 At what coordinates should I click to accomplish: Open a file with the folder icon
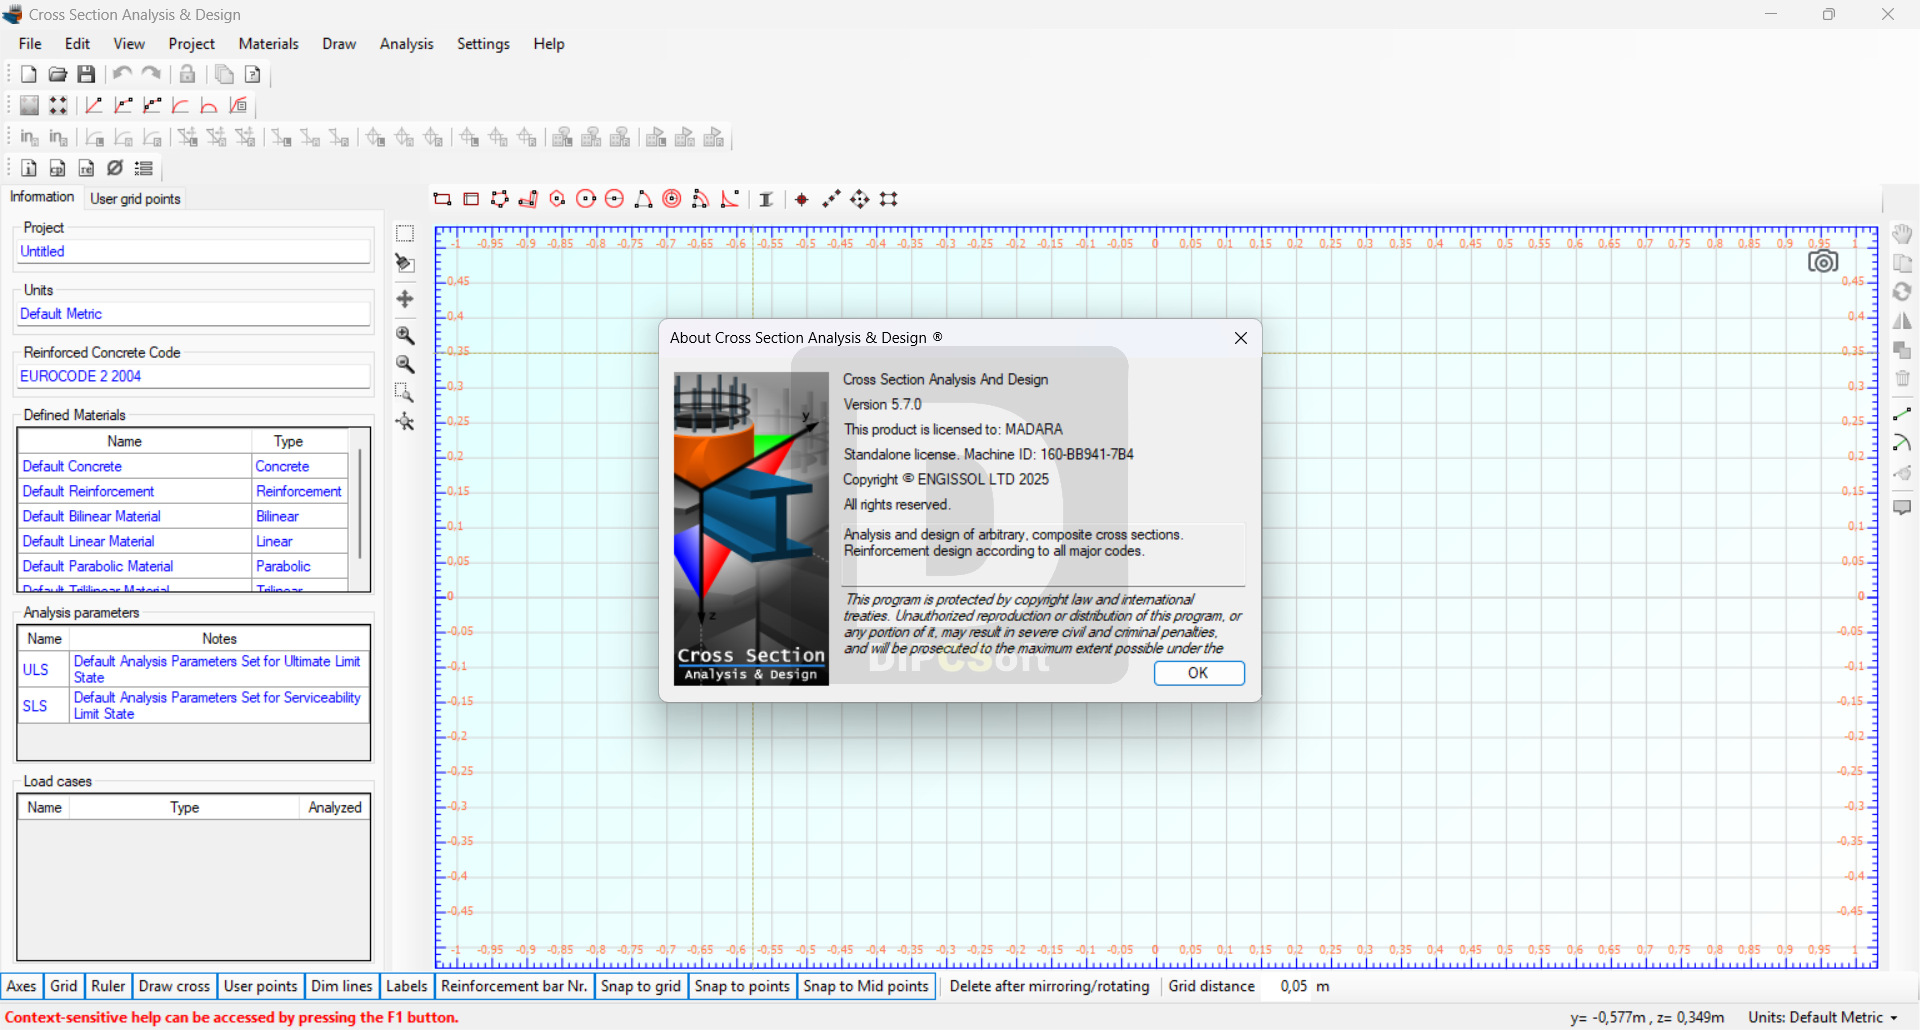click(x=58, y=74)
